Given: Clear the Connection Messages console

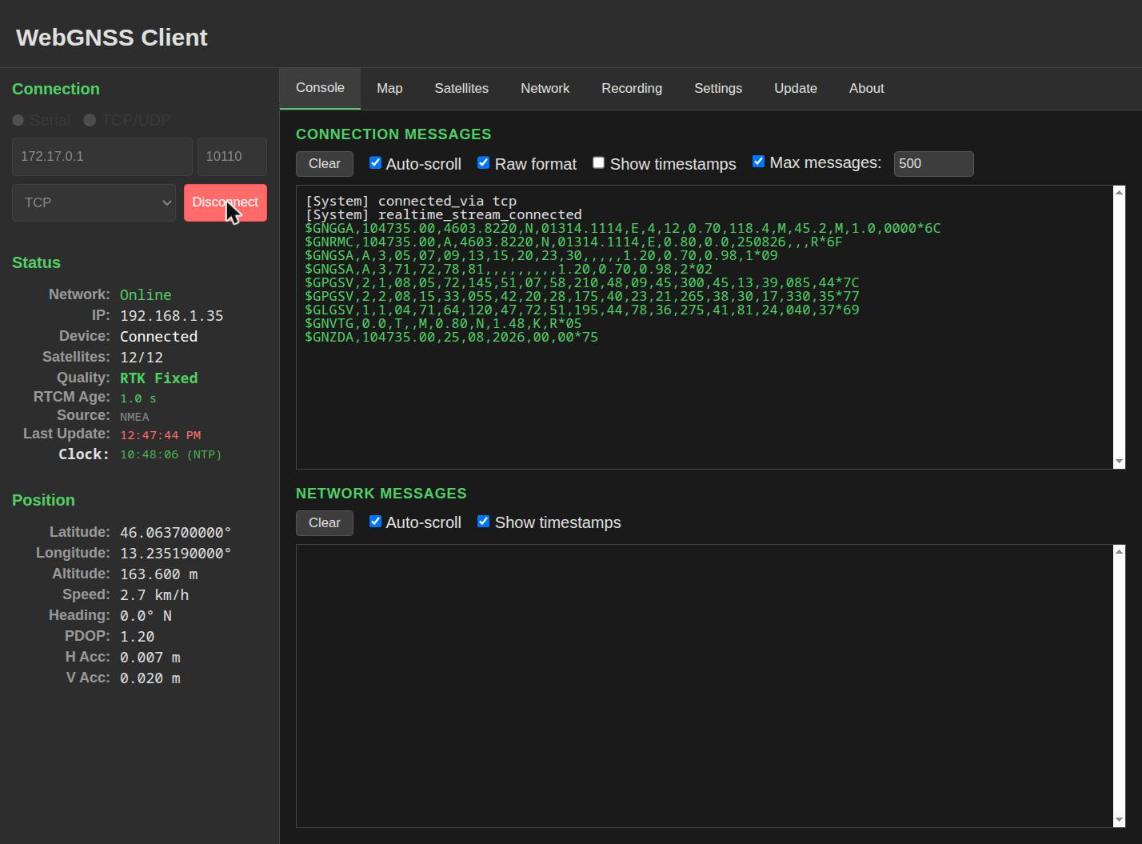Looking at the screenshot, I should click(x=324, y=164).
